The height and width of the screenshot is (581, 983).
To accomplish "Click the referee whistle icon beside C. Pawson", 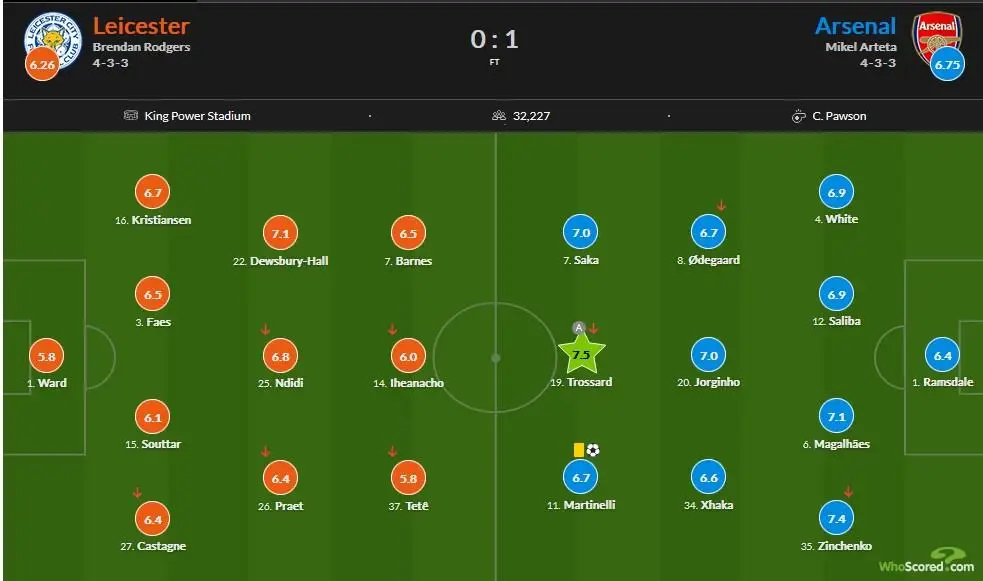I will [x=798, y=116].
